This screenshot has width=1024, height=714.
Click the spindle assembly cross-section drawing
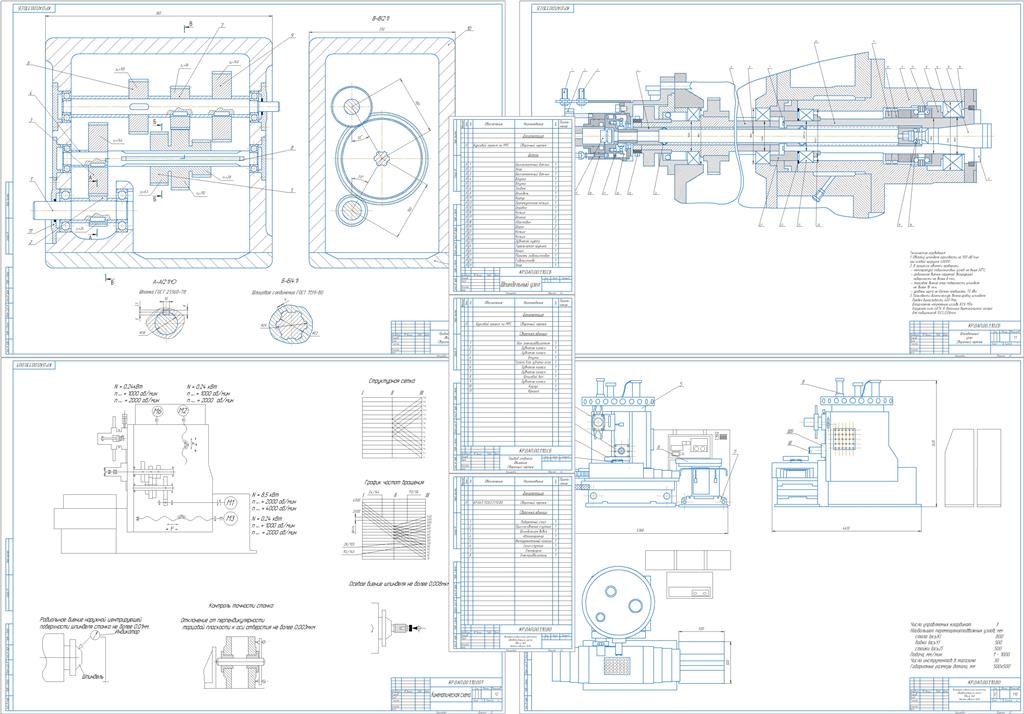point(774,136)
